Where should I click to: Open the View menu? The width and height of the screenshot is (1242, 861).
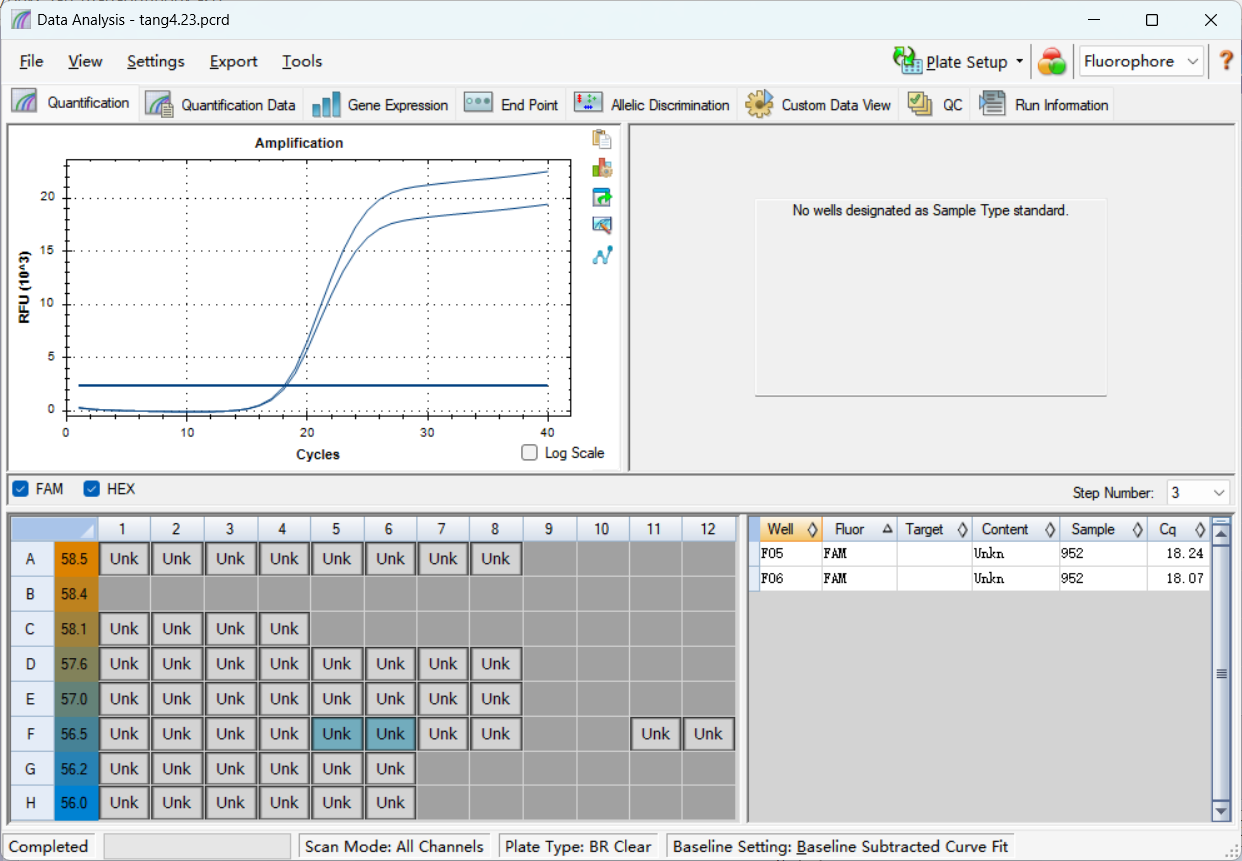(x=85, y=61)
